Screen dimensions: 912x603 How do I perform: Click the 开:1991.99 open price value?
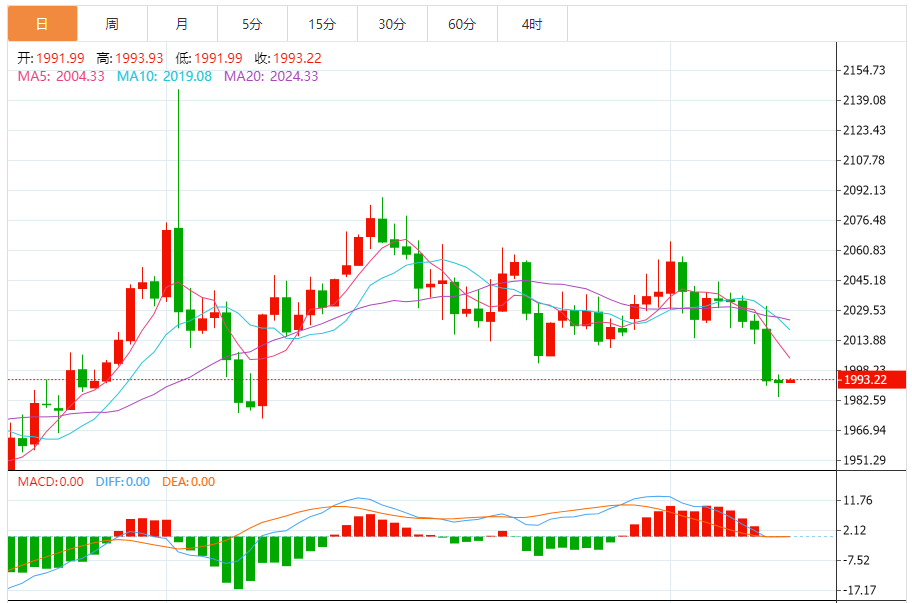[51, 58]
